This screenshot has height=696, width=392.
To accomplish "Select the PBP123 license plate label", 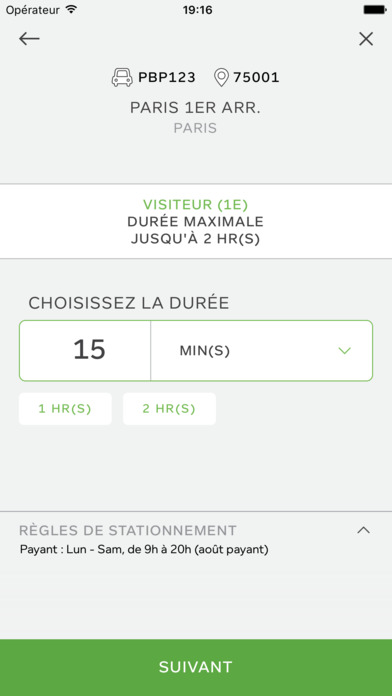I will [x=166, y=78].
